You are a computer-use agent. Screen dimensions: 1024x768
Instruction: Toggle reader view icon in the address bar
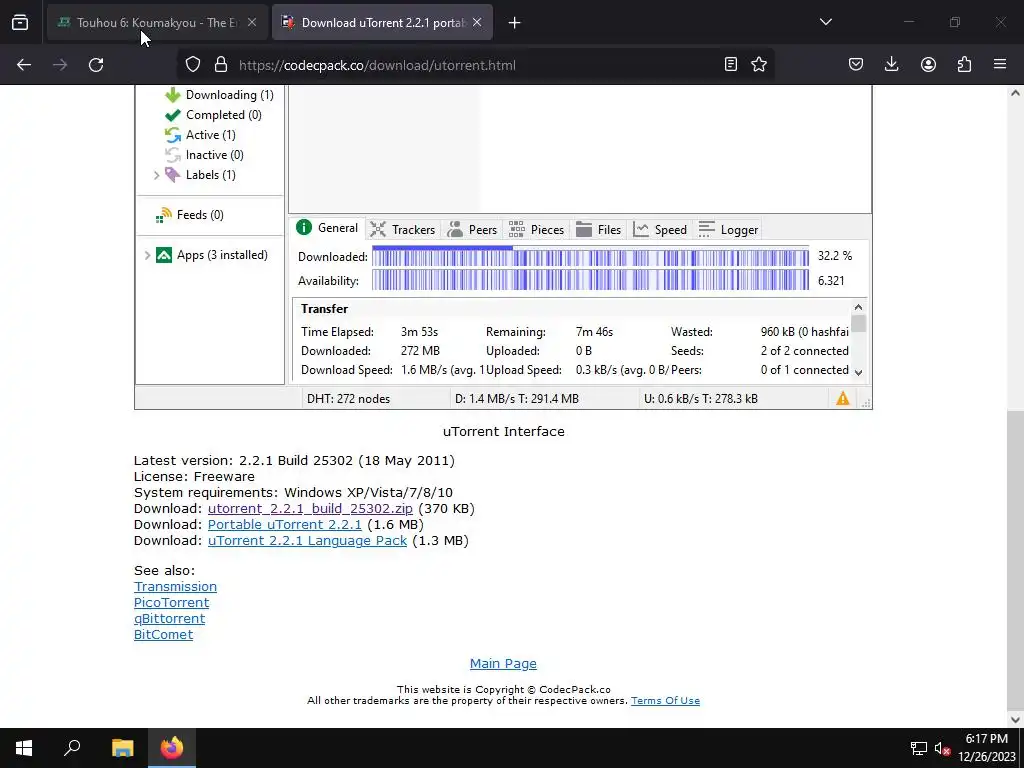[x=731, y=65]
